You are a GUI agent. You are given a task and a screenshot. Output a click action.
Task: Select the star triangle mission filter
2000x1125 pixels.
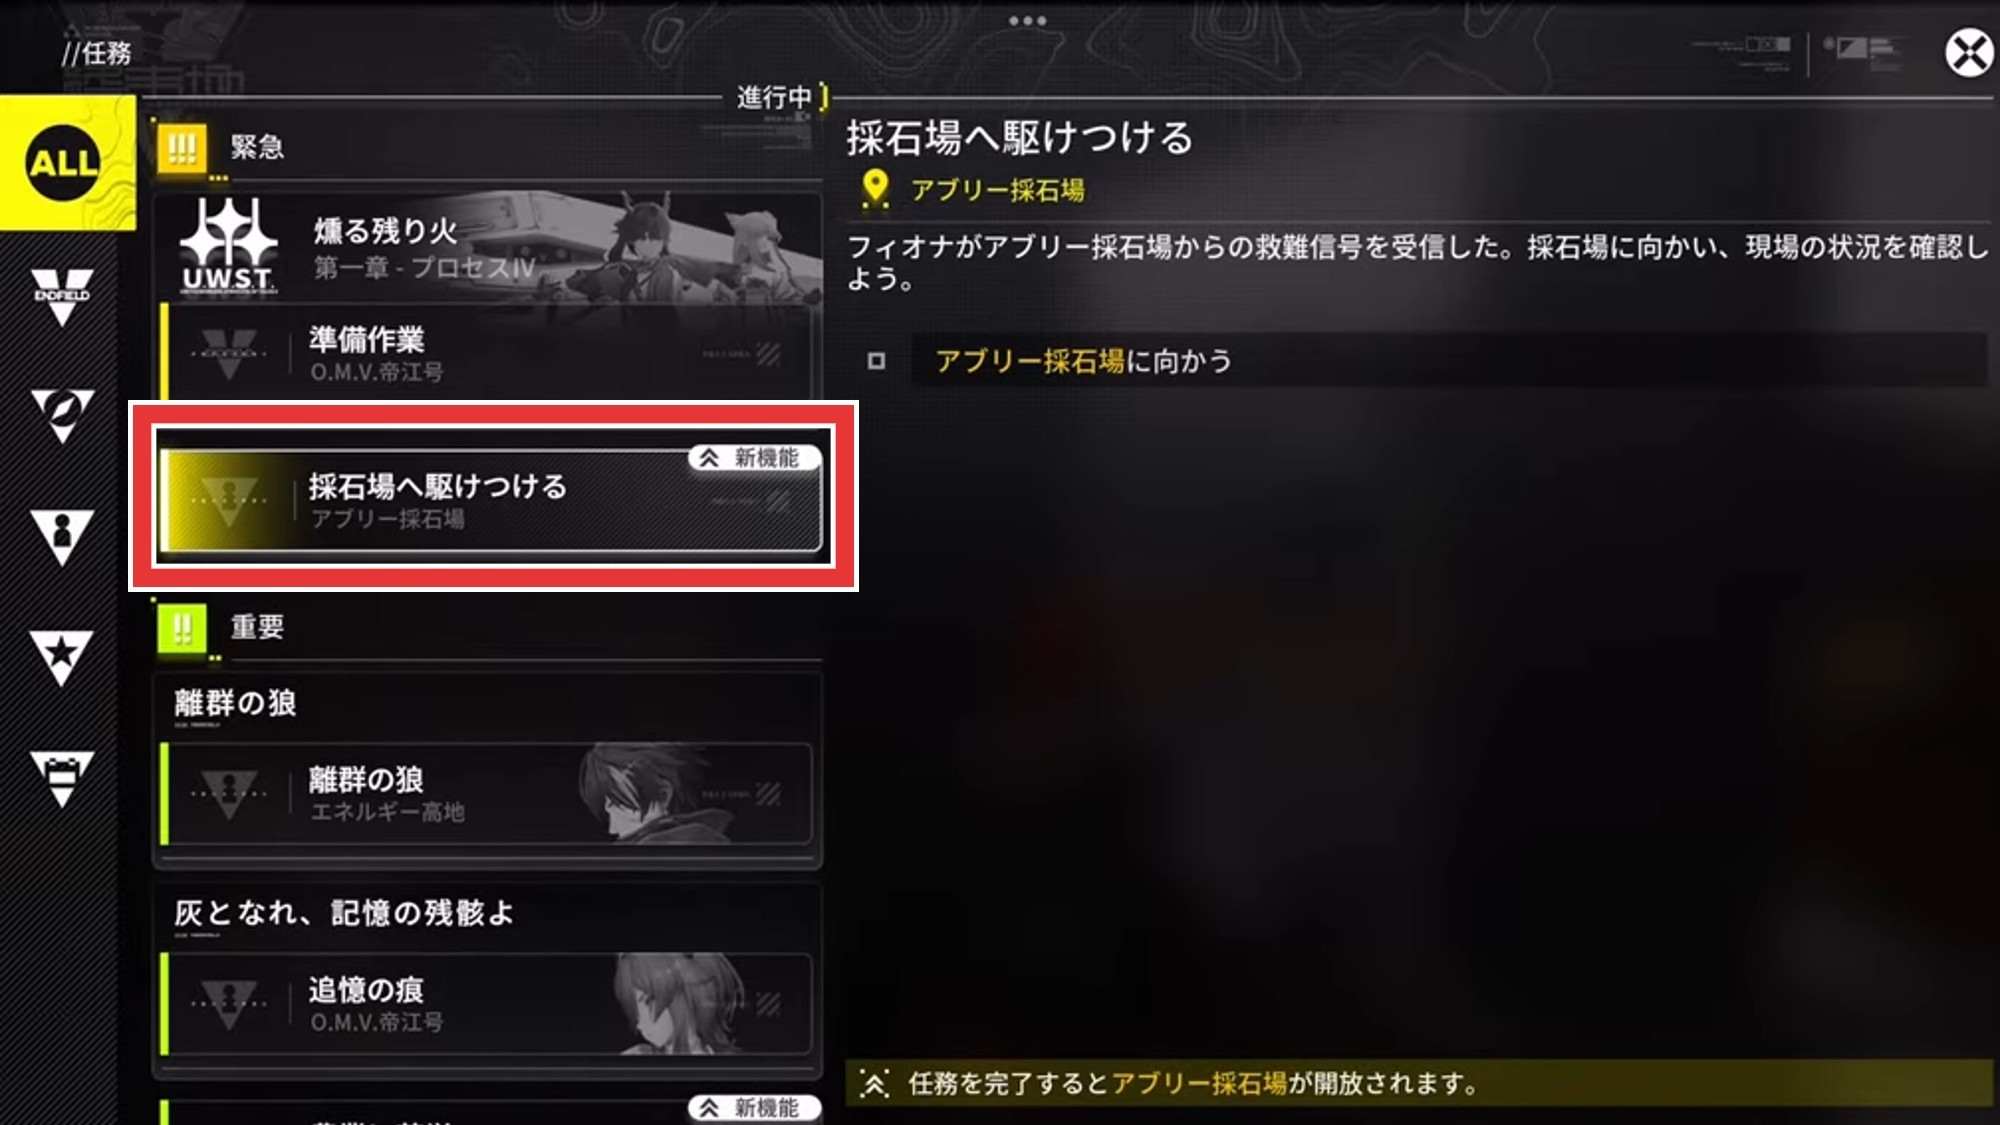coord(62,657)
